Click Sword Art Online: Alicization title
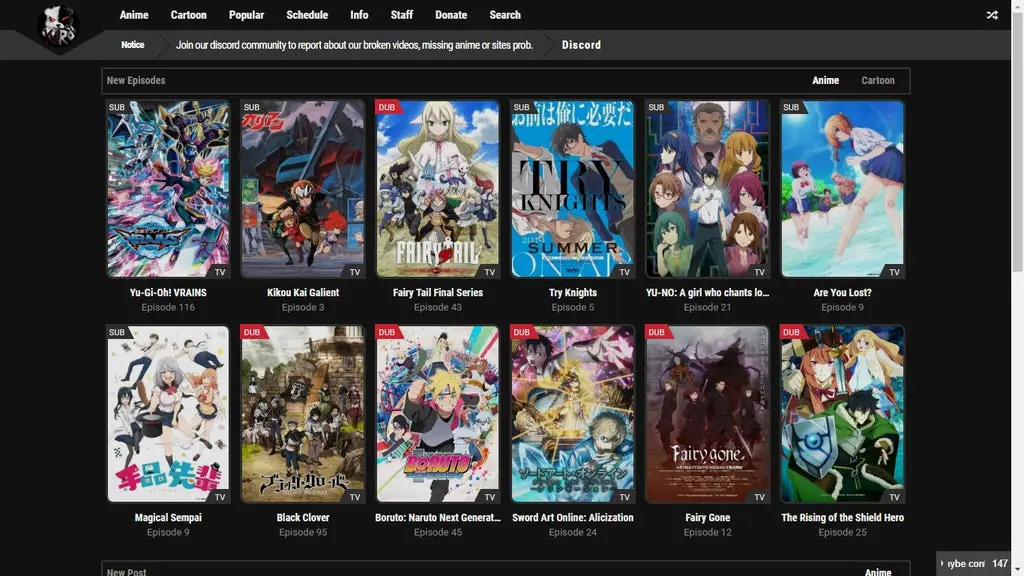Viewport: 1024px width, 576px height. [x=573, y=517]
